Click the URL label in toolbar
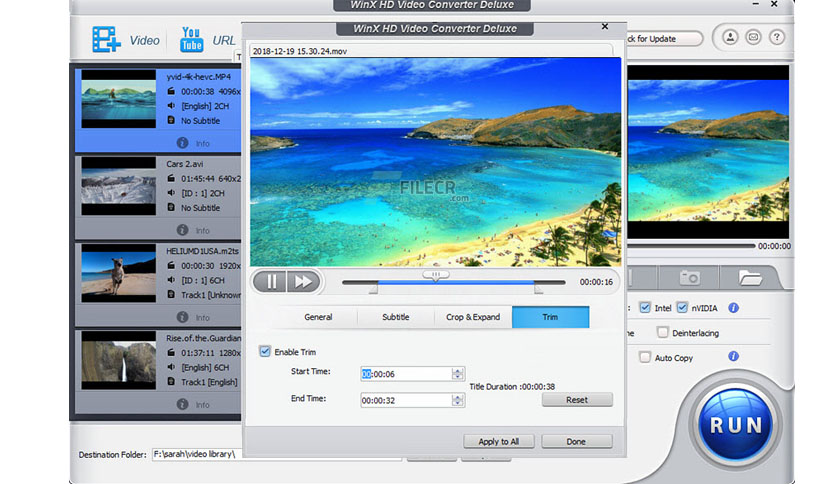This screenshot has height=484, width=836. point(224,41)
